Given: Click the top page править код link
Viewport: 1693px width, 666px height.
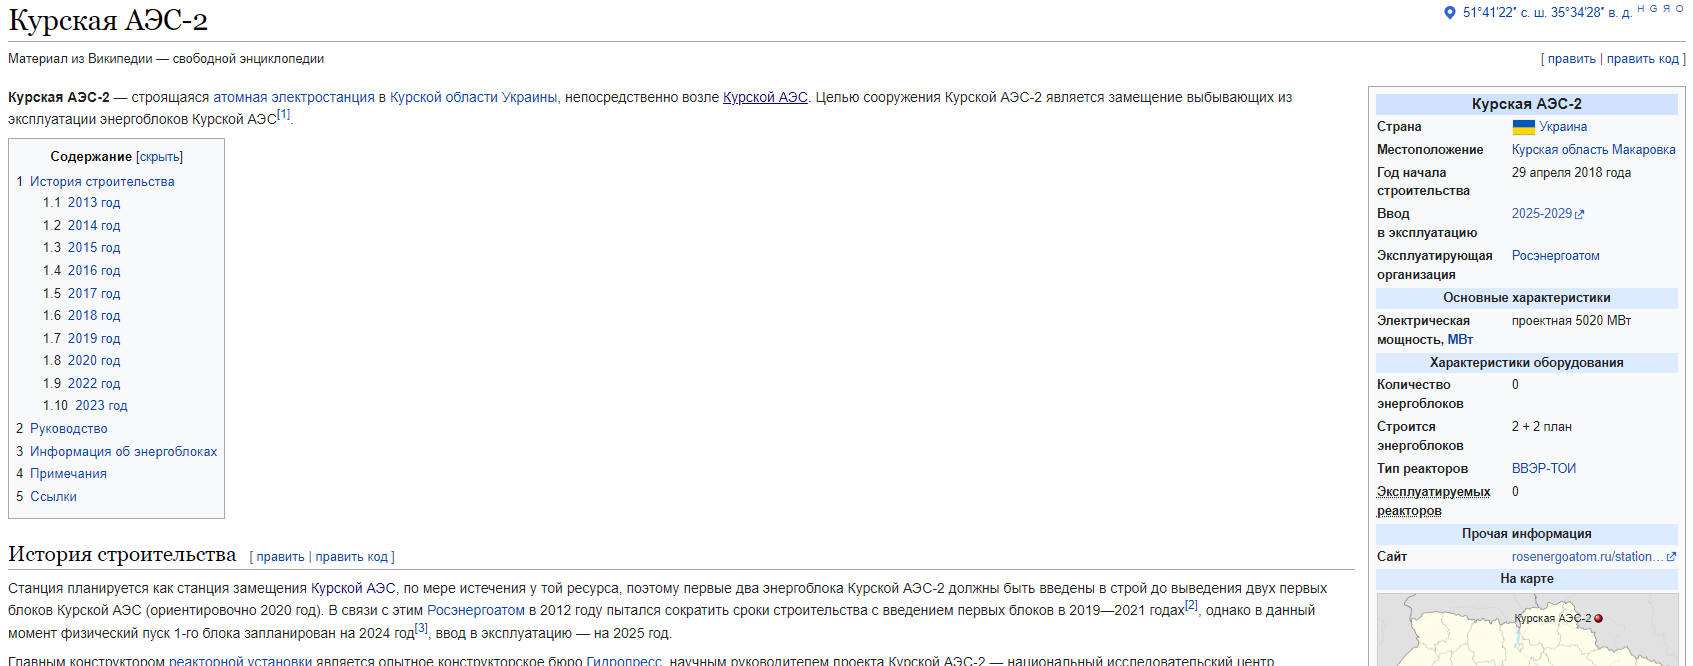Looking at the screenshot, I should click(x=1642, y=59).
